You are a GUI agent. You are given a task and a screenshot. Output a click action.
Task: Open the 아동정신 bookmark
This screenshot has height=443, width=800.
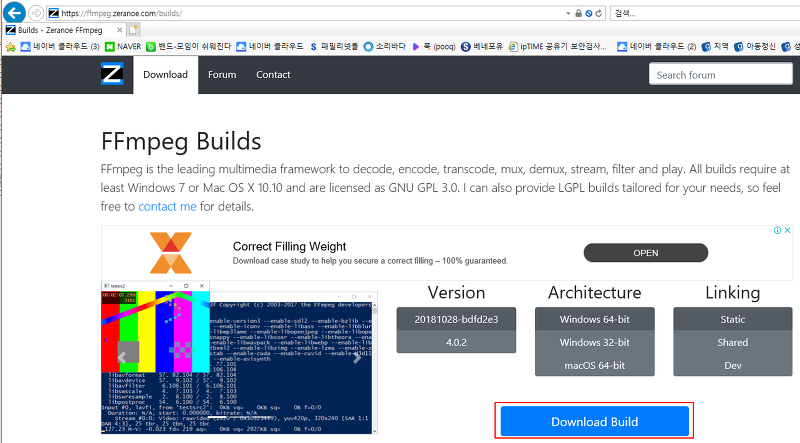755,46
